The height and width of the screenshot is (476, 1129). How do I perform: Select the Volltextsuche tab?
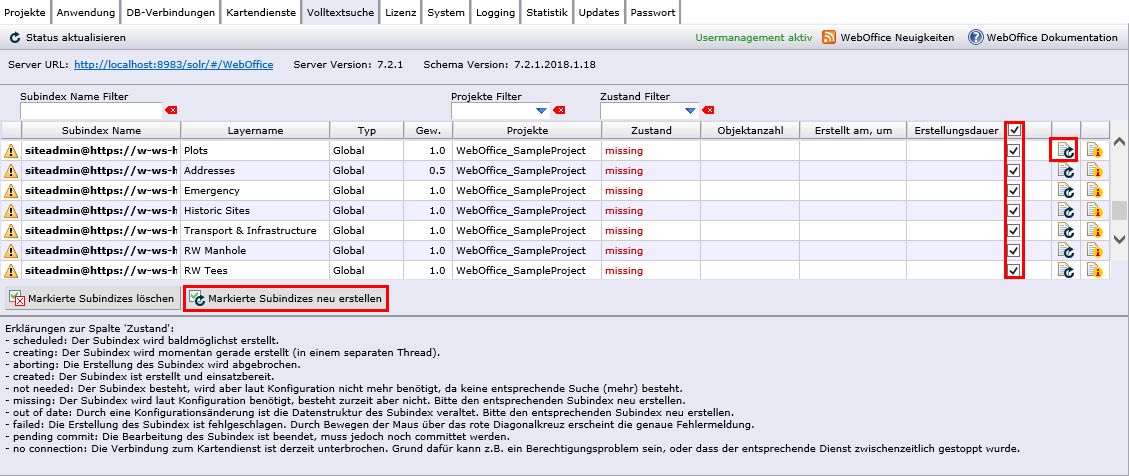(341, 12)
